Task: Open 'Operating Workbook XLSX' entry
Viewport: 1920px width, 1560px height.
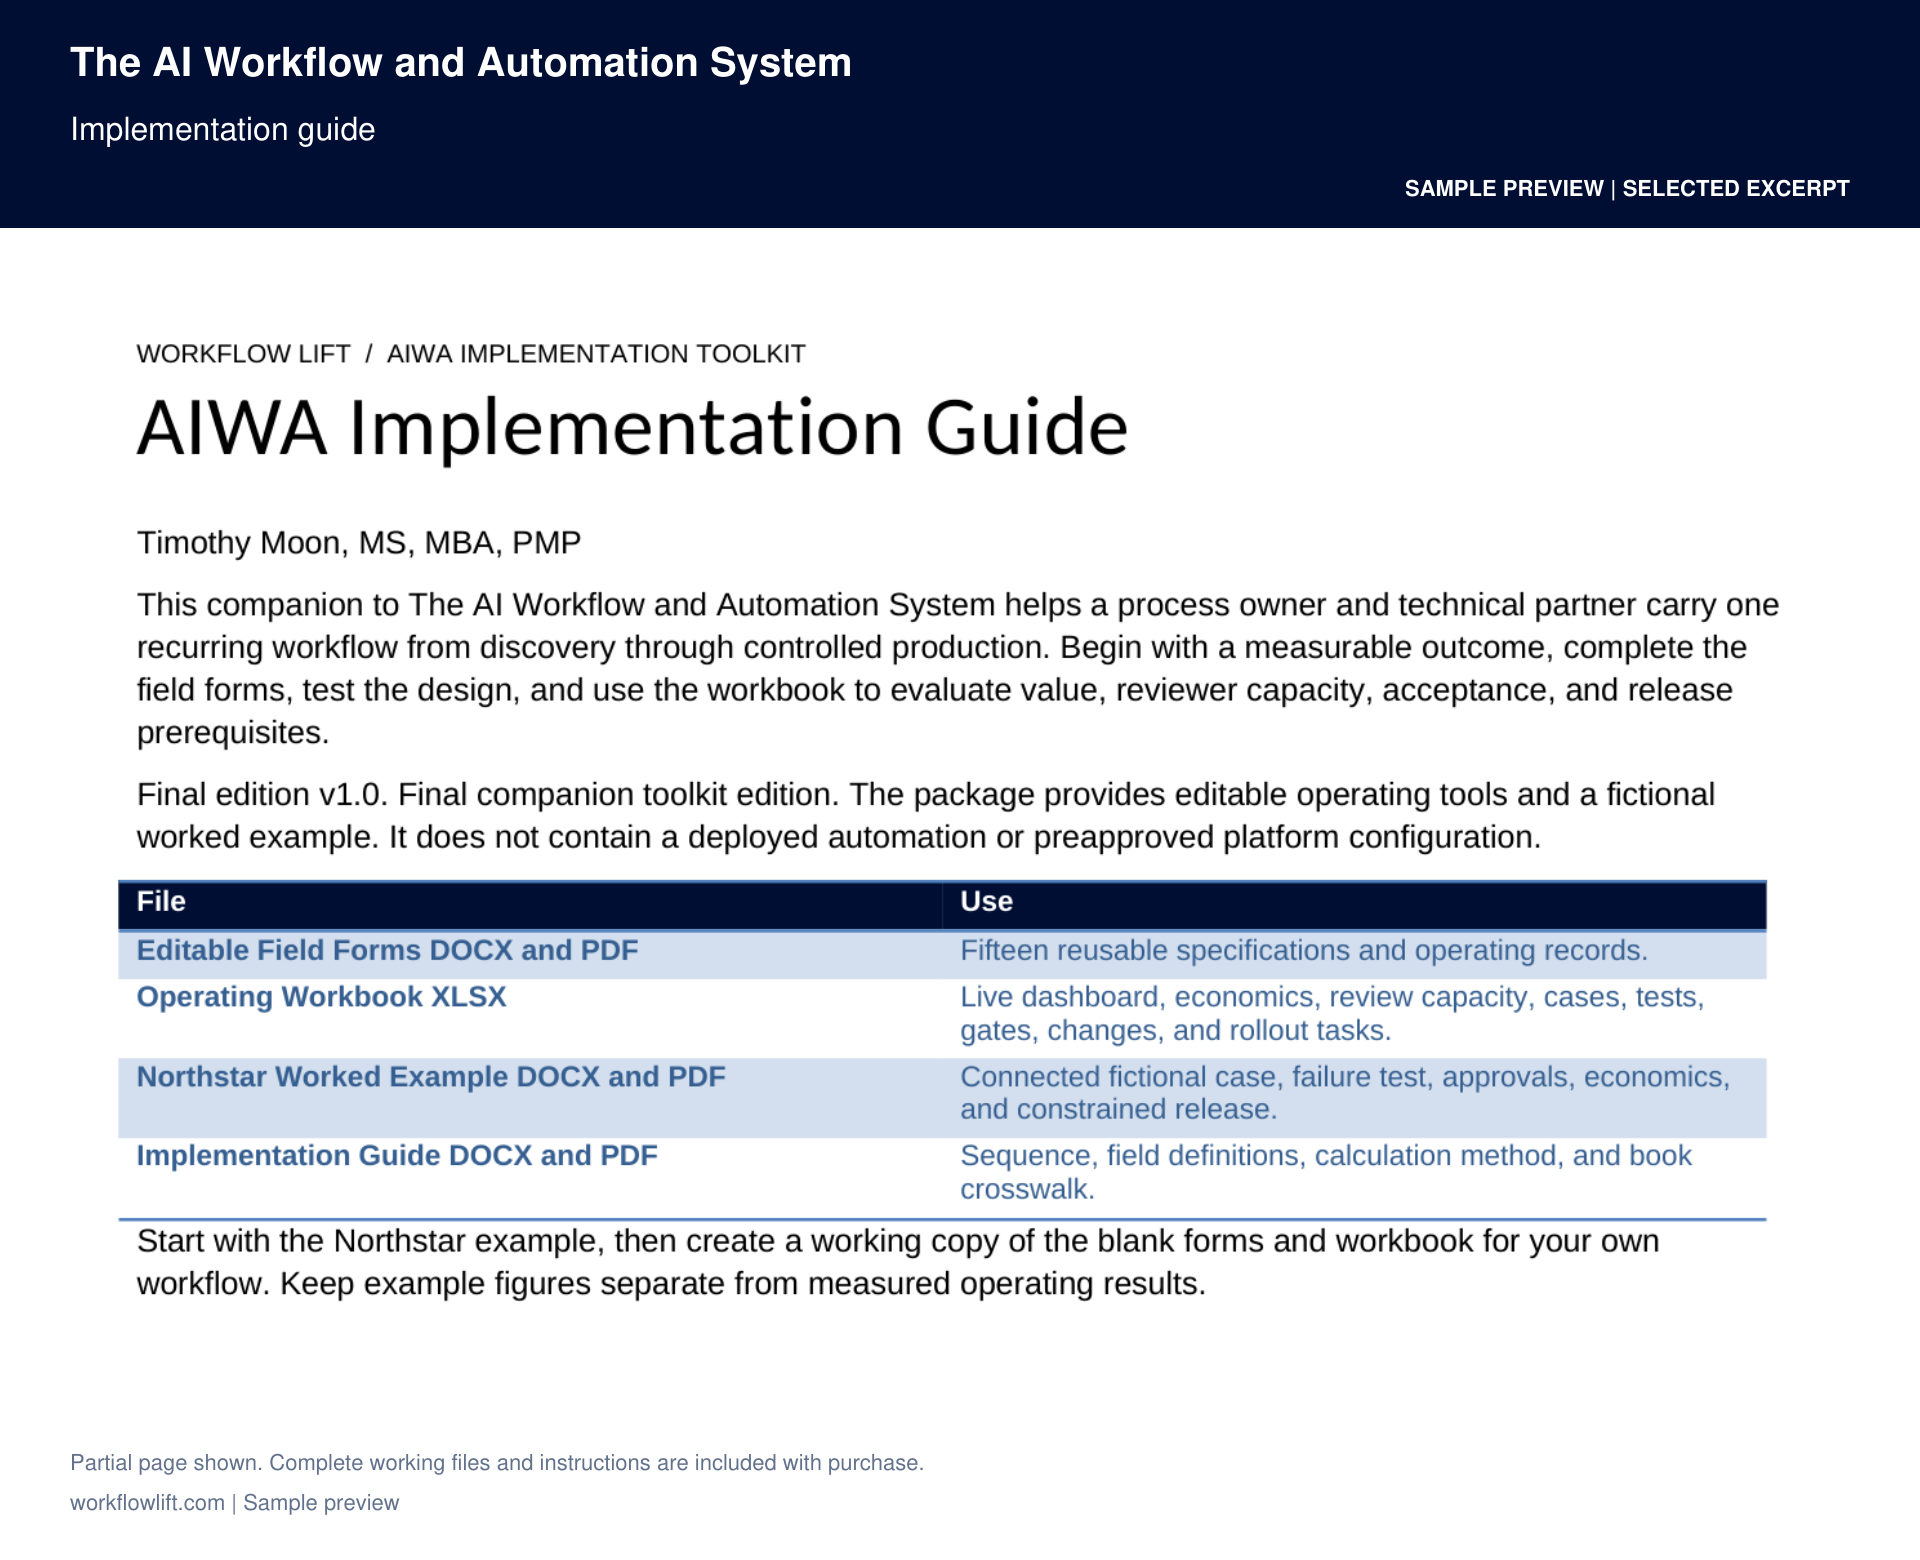Action: pos(321,997)
